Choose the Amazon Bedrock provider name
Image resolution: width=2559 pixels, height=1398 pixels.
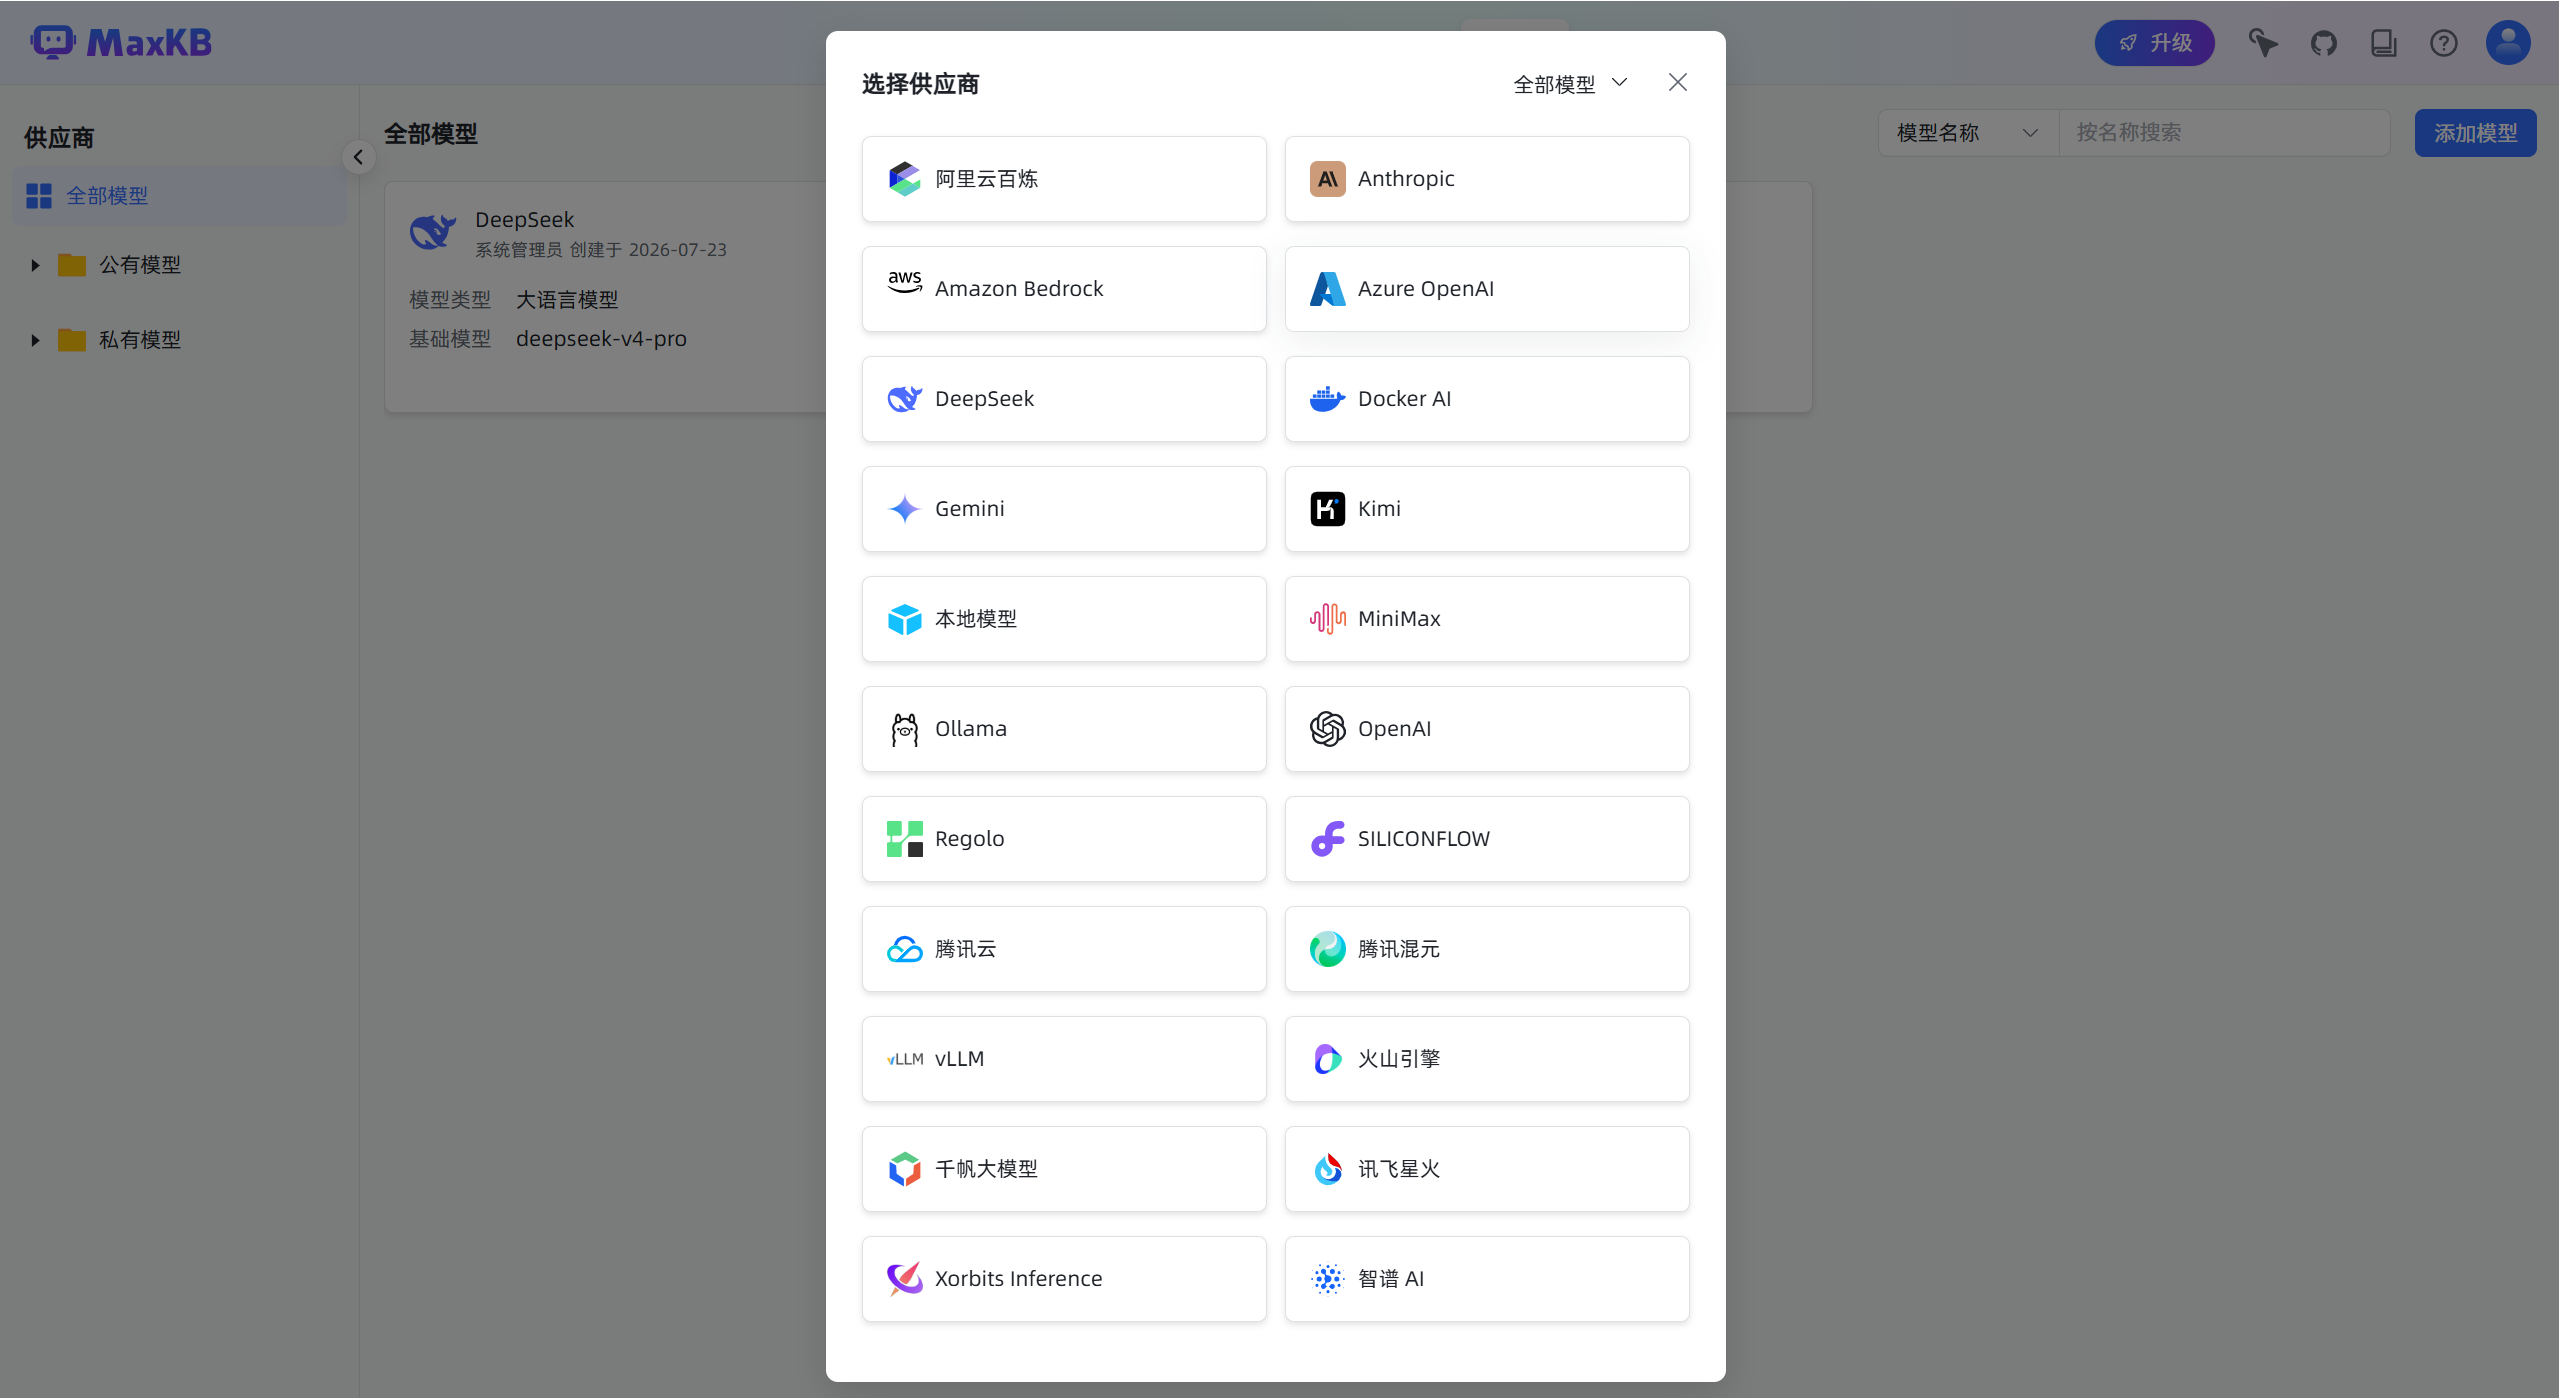click(x=1018, y=289)
